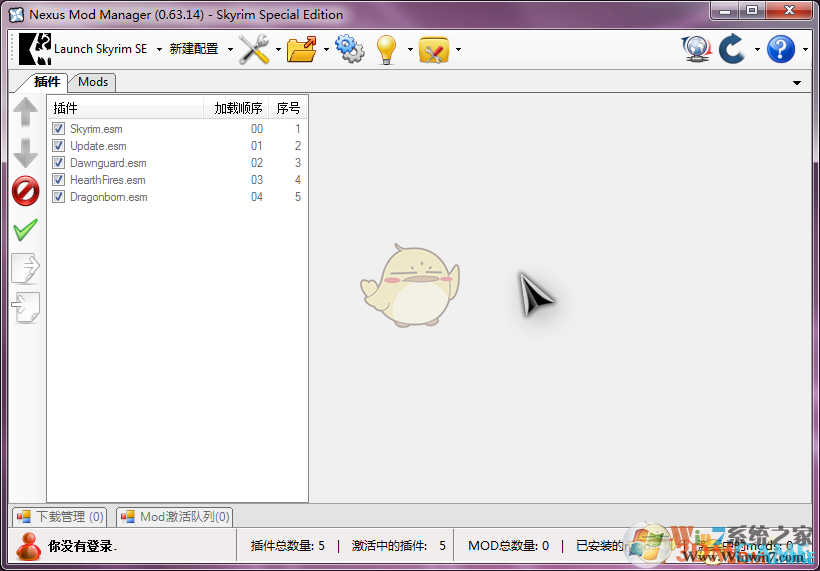Image resolution: width=820 pixels, height=571 pixels.
Task: Click the globe network login icon
Action: (697, 49)
